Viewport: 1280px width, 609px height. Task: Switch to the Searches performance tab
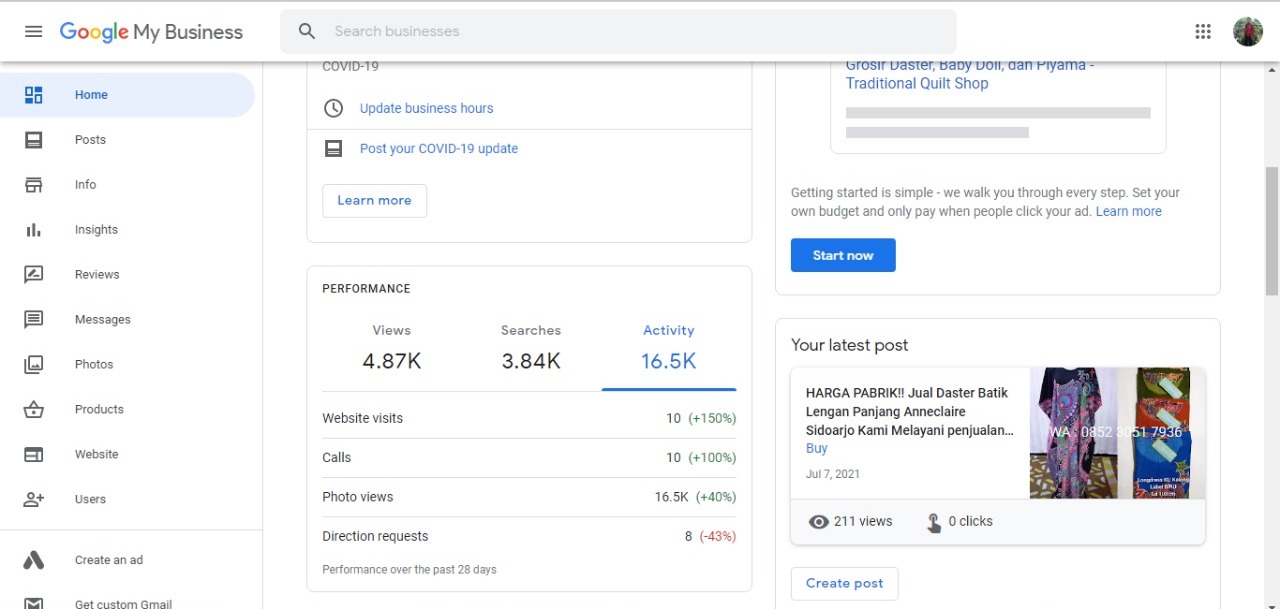[x=531, y=347]
